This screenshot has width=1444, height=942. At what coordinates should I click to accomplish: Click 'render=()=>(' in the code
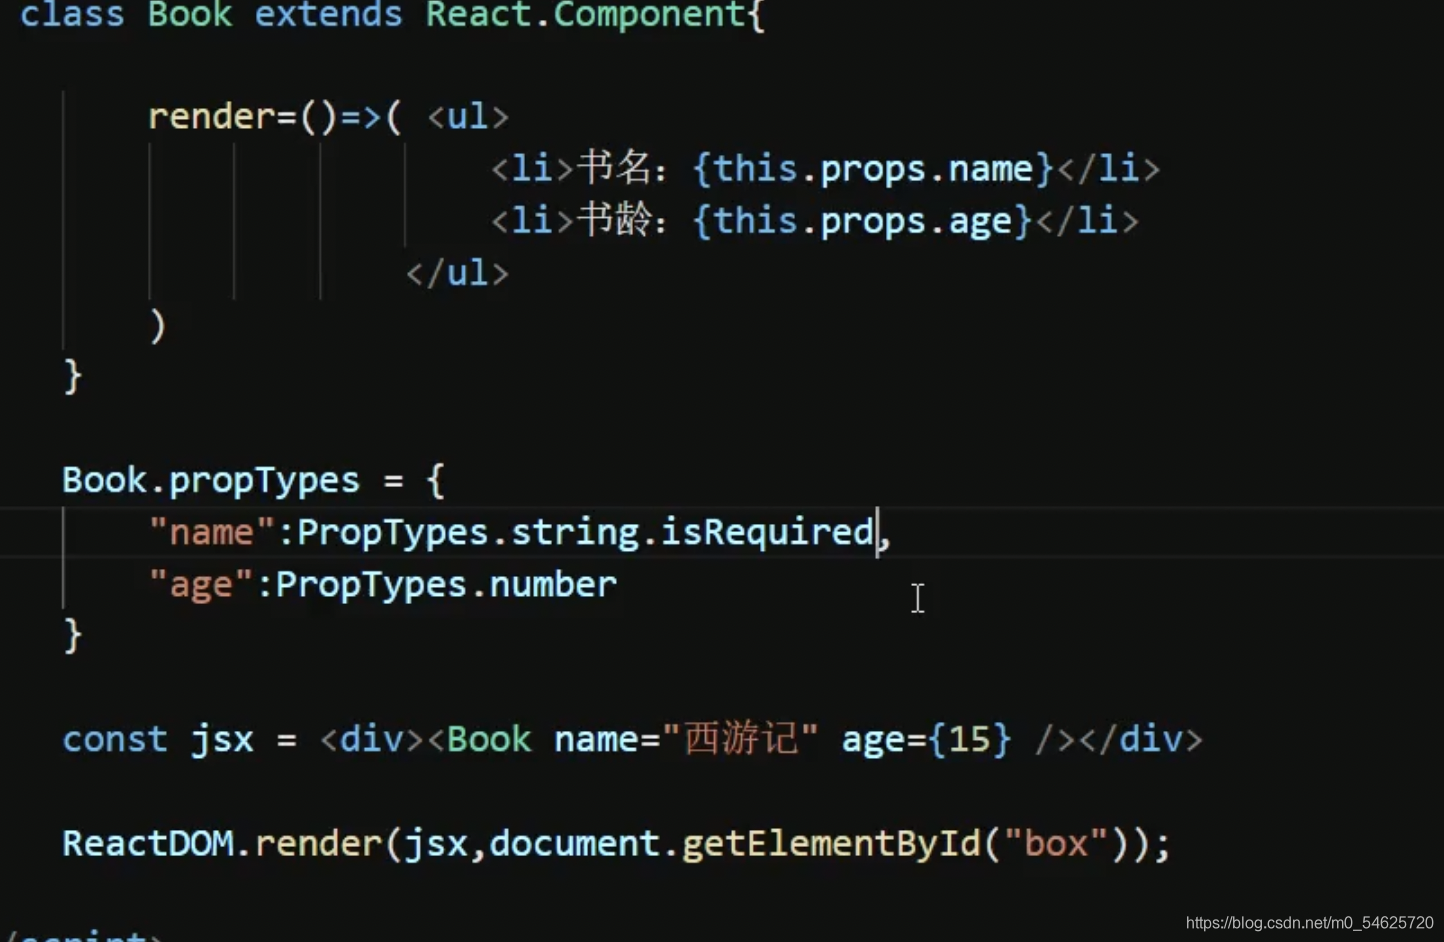(x=275, y=117)
